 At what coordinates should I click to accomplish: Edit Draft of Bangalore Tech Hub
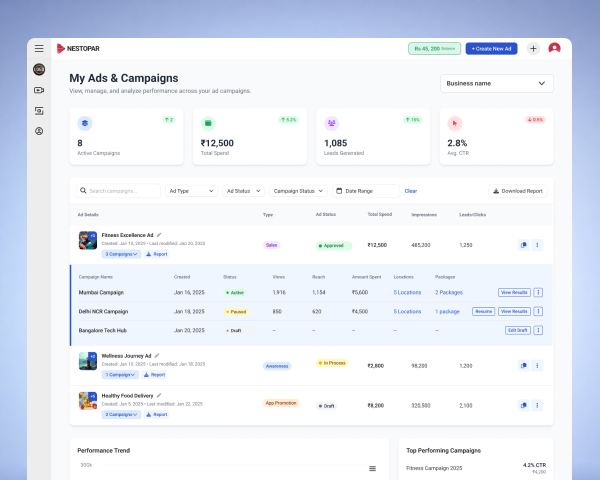point(518,330)
